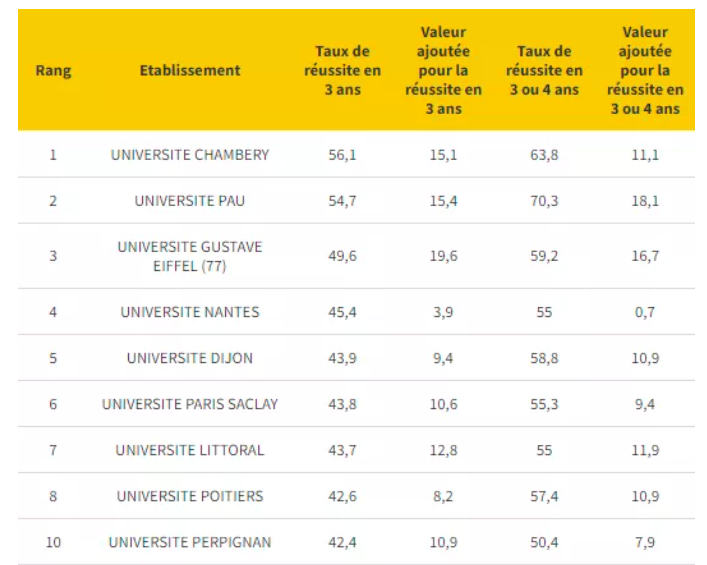
Task: Click the 'Taux de réussite en 3 ou 4 ans' header
Action: 544,70
